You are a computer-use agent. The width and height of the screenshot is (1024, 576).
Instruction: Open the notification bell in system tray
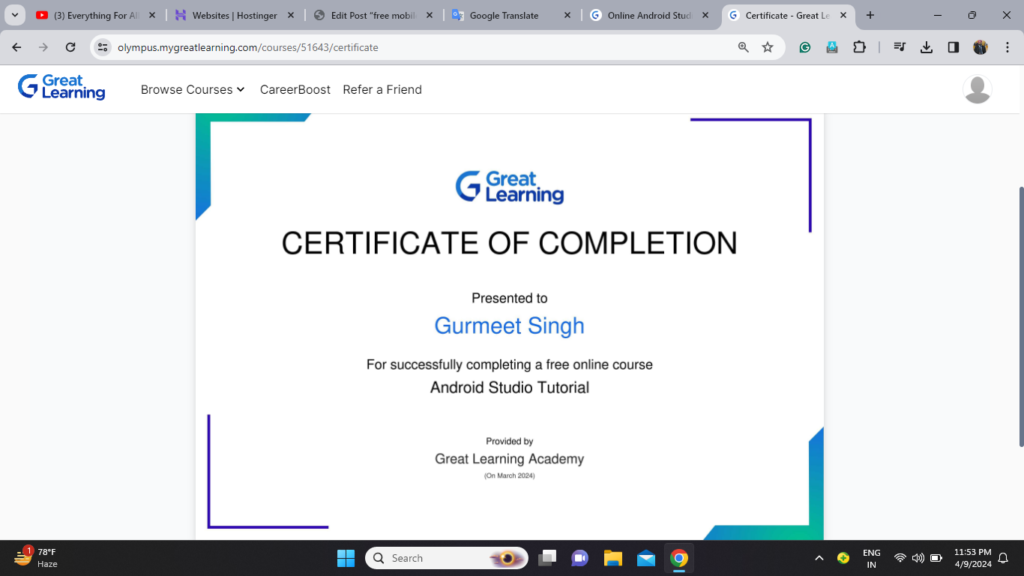1004,558
